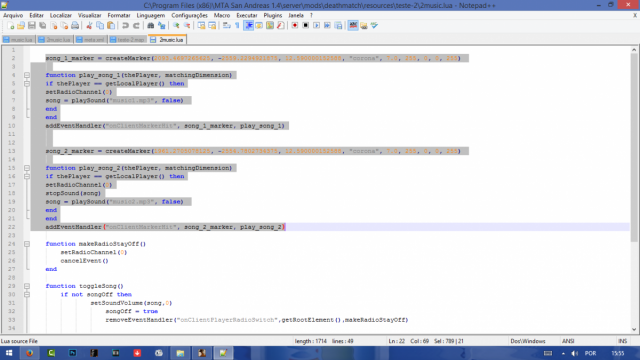Open the Localizar menu

tap(61, 16)
